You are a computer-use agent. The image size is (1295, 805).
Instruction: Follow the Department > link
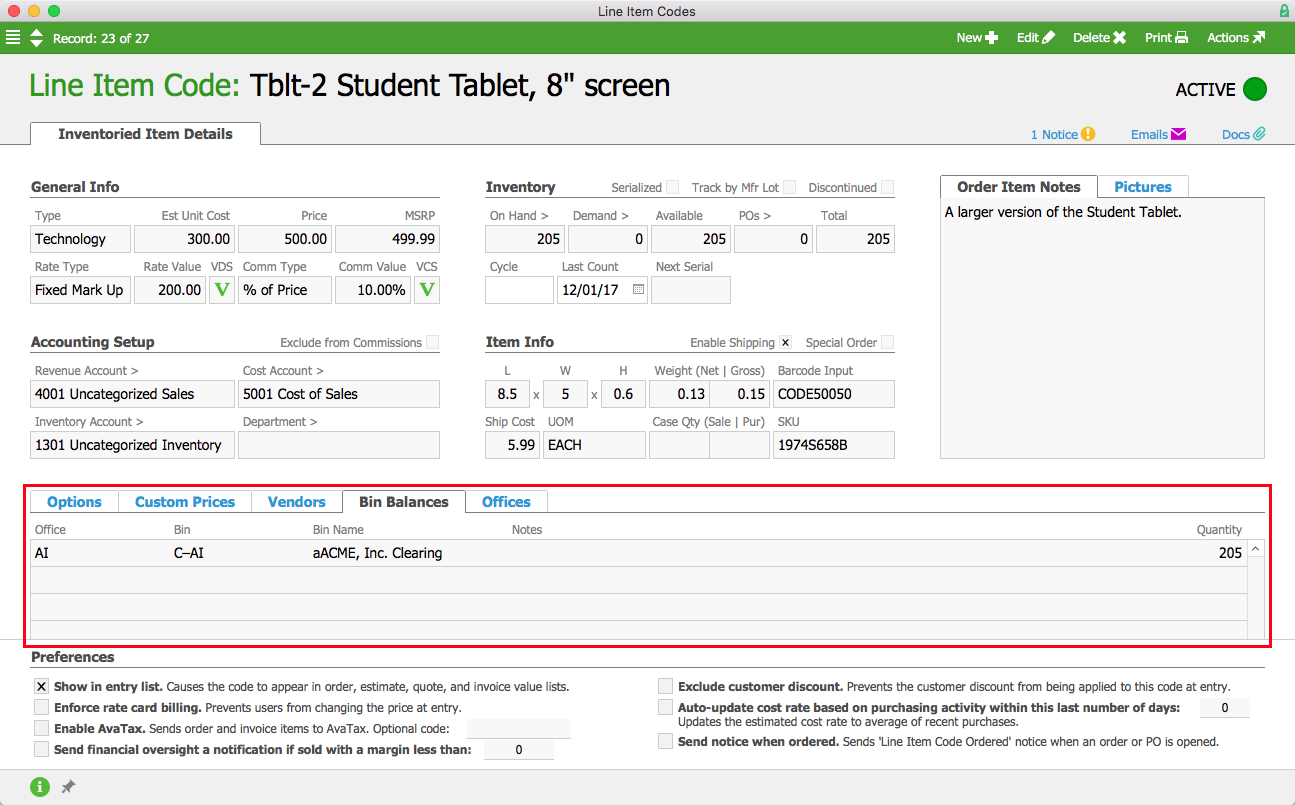[x=280, y=422]
